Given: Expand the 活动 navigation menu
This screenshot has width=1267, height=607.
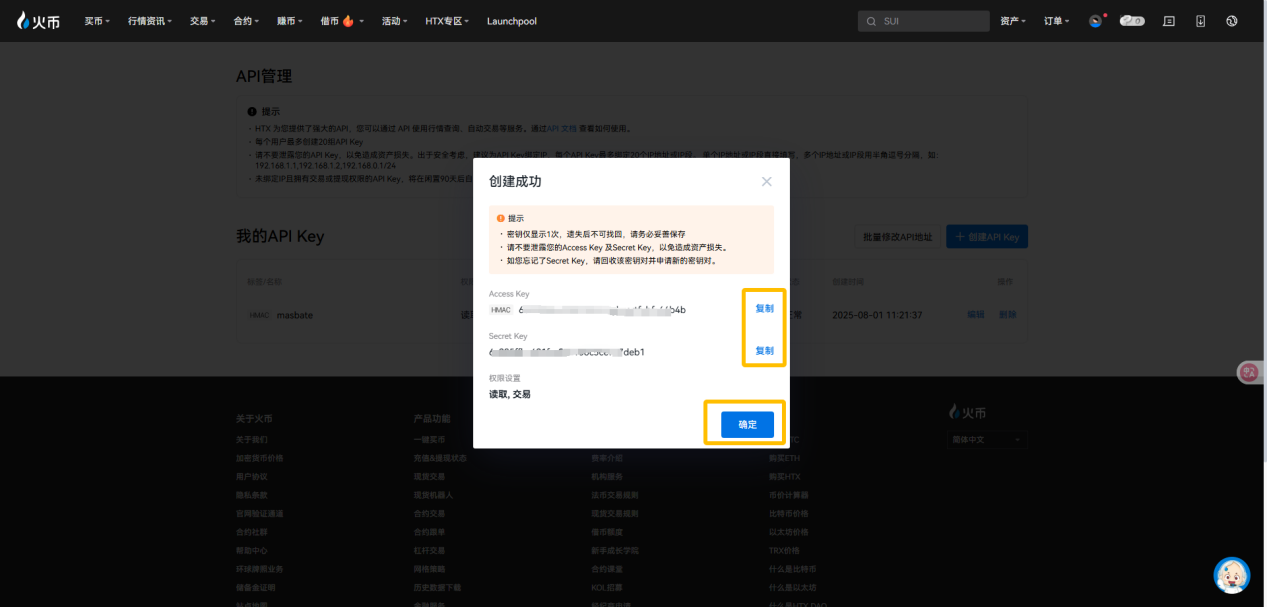Looking at the screenshot, I should pos(395,21).
